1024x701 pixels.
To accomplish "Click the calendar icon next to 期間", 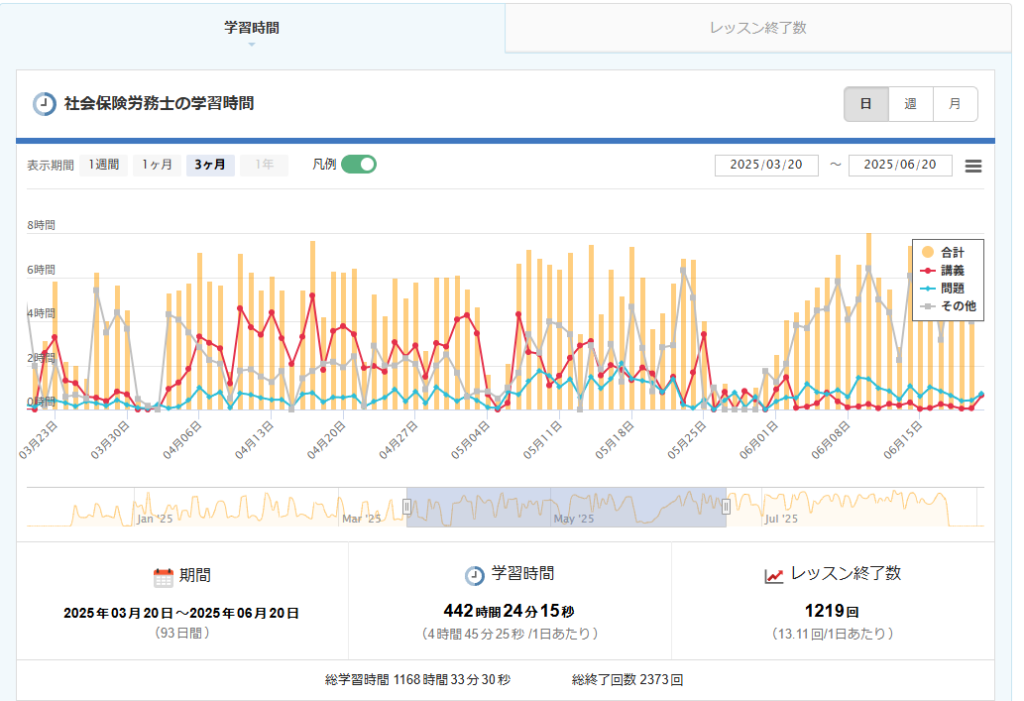I will click(x=163, y=577).
